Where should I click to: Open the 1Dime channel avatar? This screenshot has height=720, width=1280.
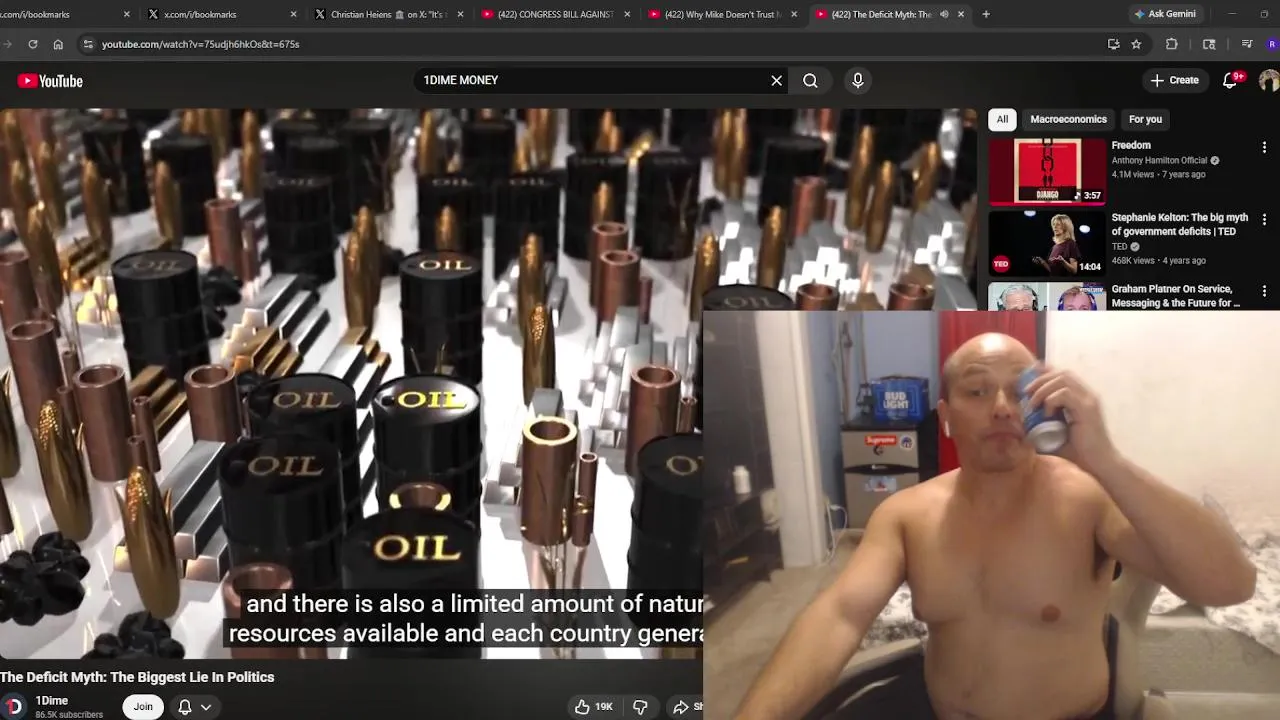tap(13, 706)
